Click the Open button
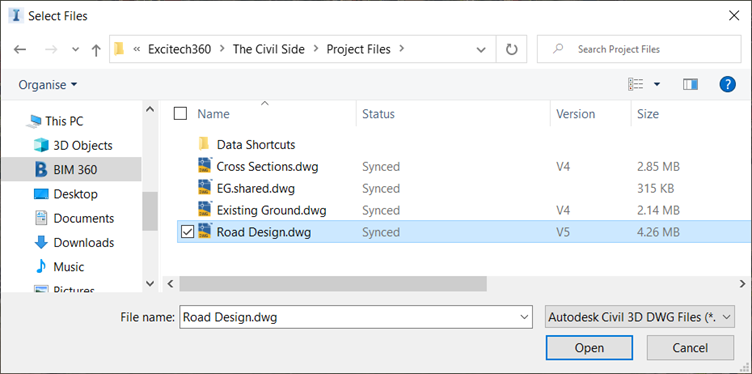 (x=589, y=348)
